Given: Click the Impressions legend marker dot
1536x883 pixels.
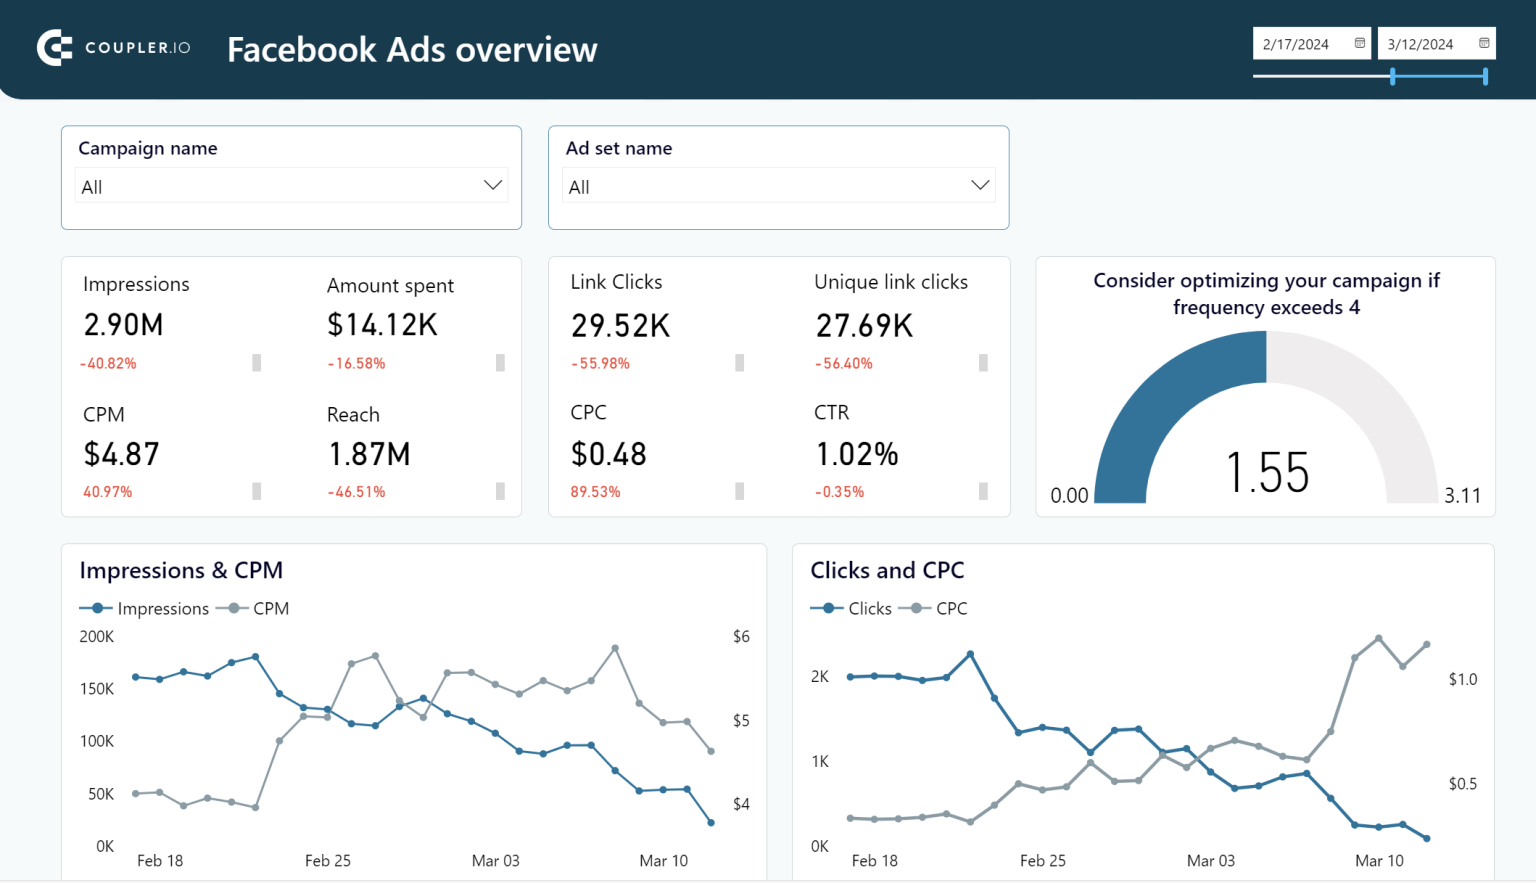Looking at the screenshot, I should (x=95, y=608).
